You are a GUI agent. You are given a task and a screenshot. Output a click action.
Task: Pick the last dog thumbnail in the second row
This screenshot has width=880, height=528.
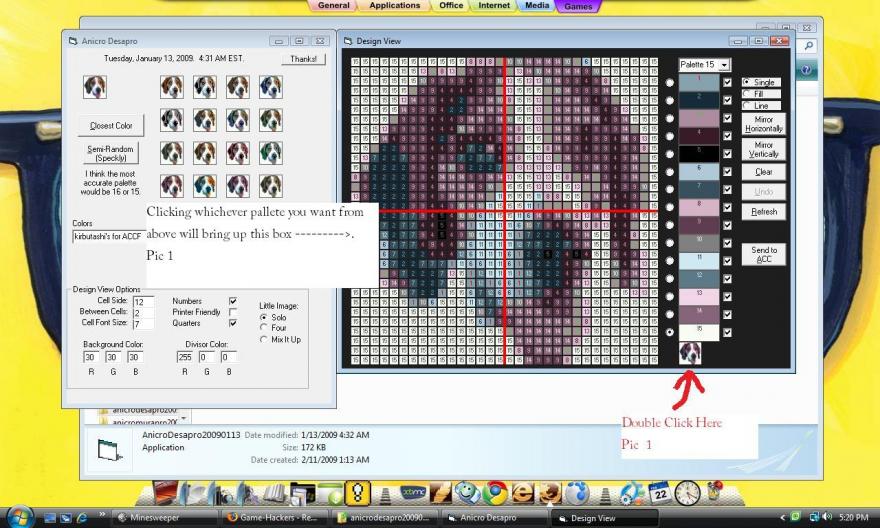[271, 120]
